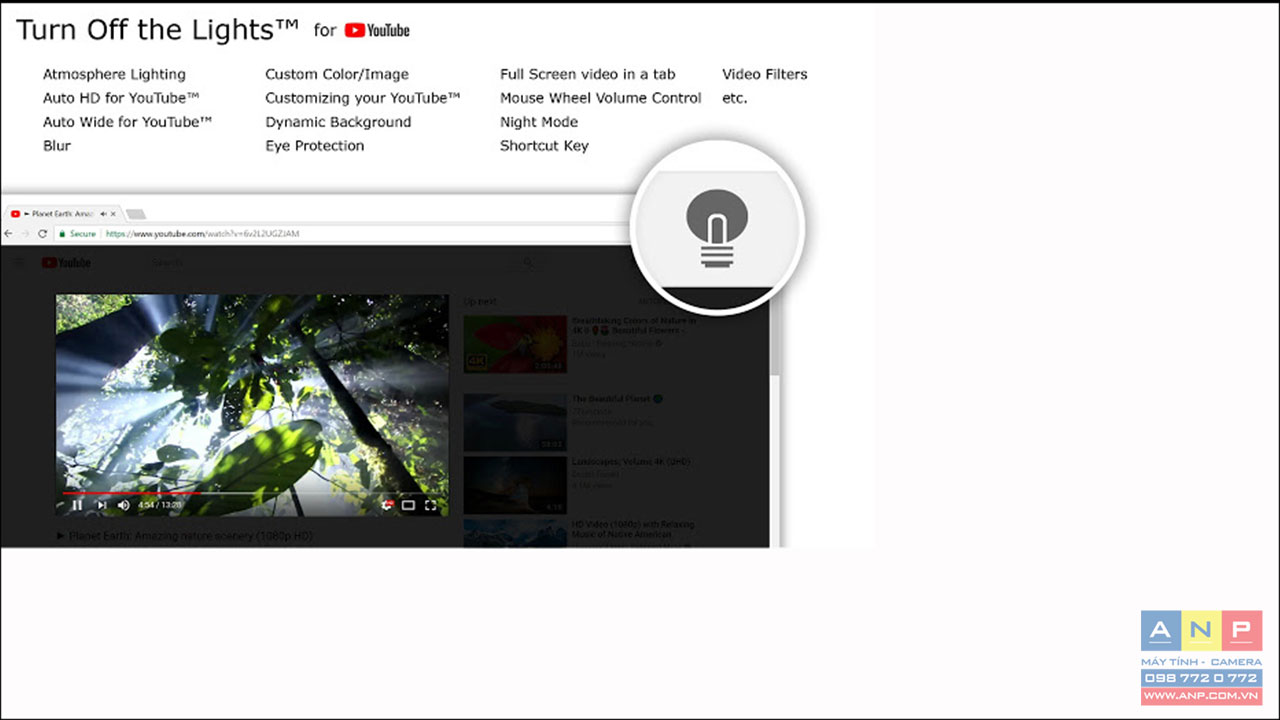
Task: Click the Dynamic Background text
Action: [338, 122]
